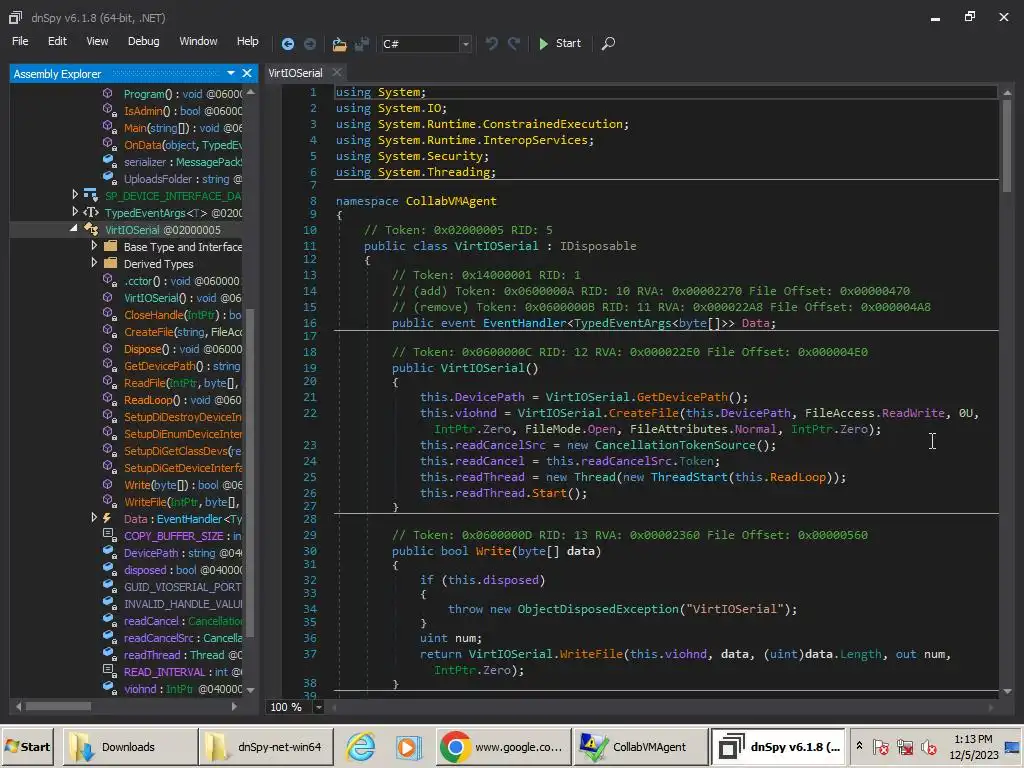Expand the Data EventHandler event node
Screen dimensions: 1024x768
point(95,519)
